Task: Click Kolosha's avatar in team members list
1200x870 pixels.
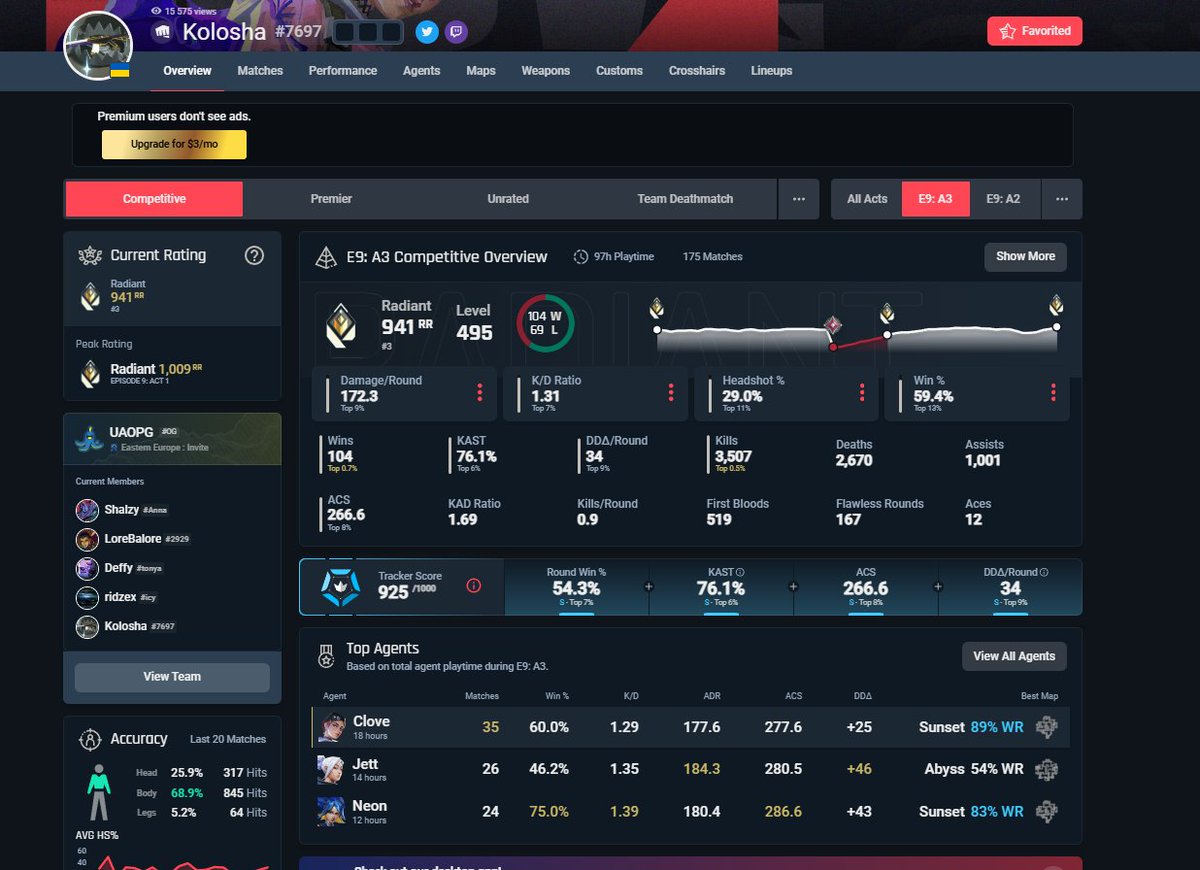Action: (87, 626)
